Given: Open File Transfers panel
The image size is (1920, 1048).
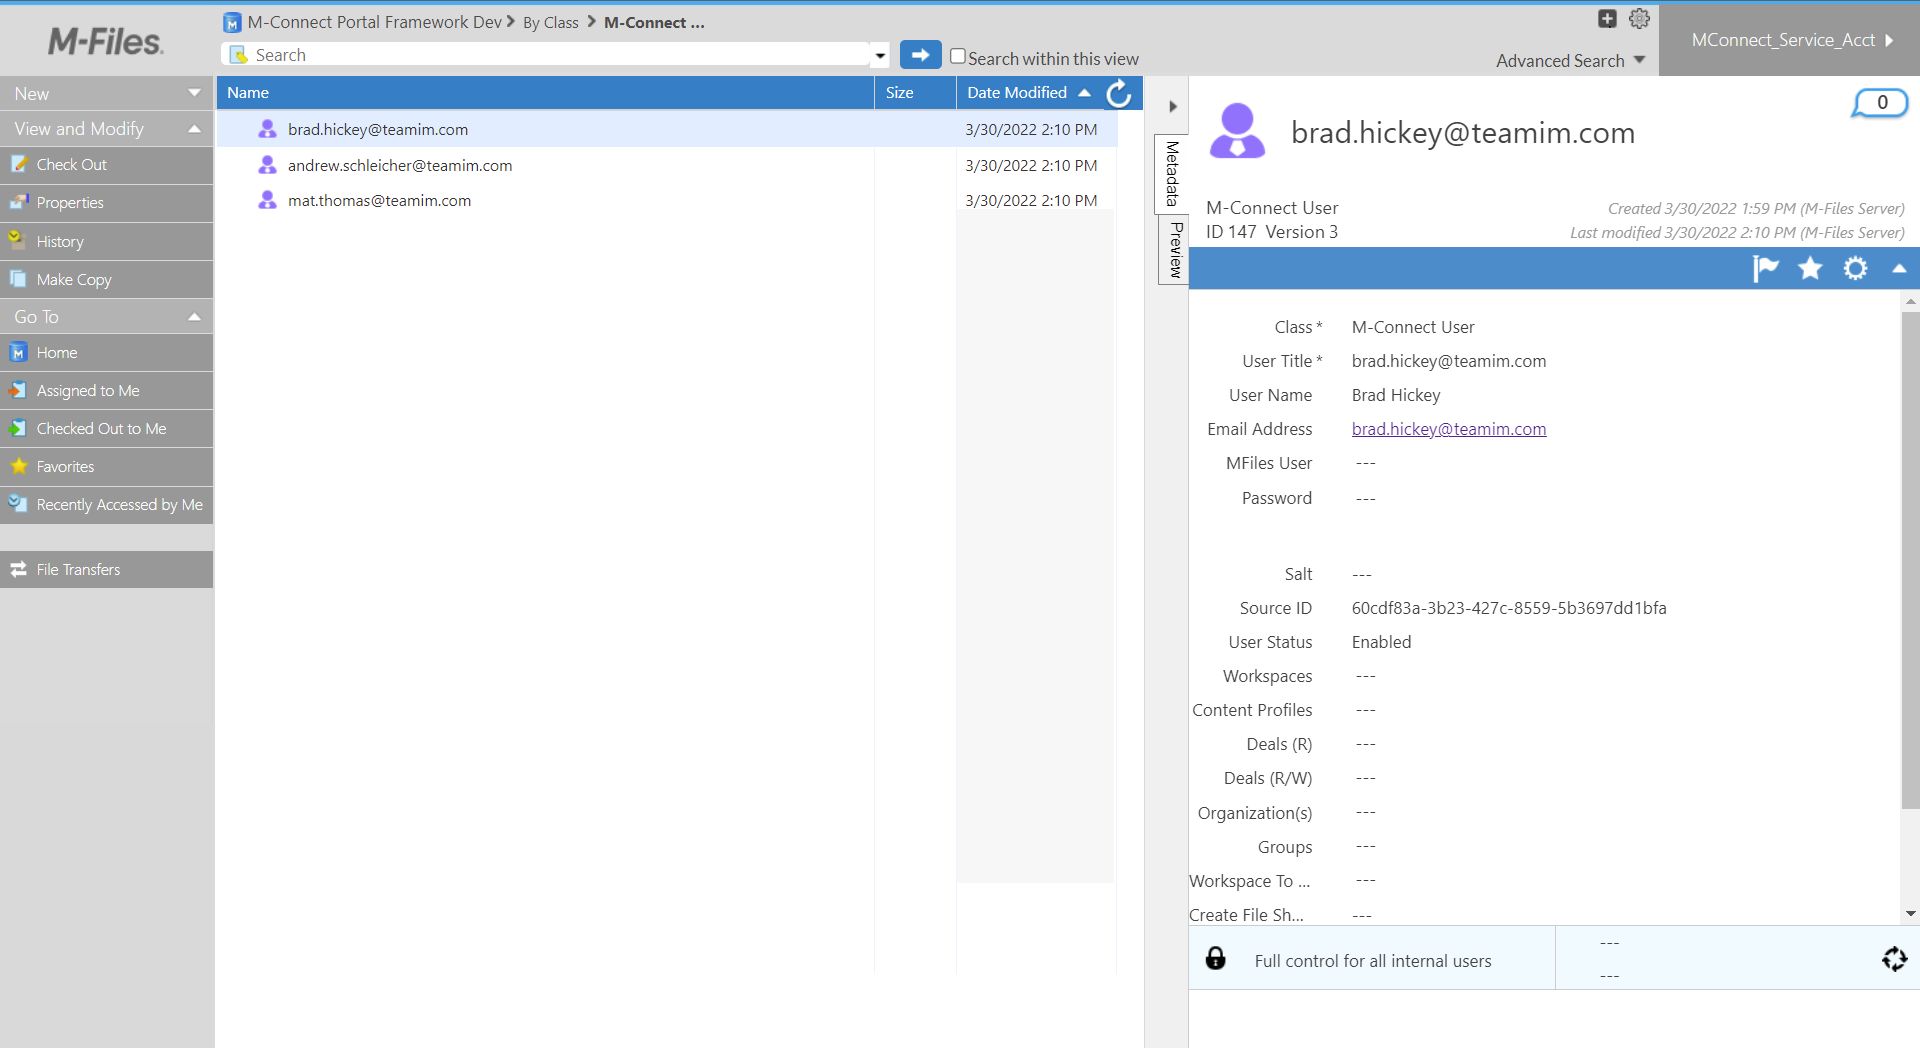Looking at the screenshot, I should (x=76, y=569).
